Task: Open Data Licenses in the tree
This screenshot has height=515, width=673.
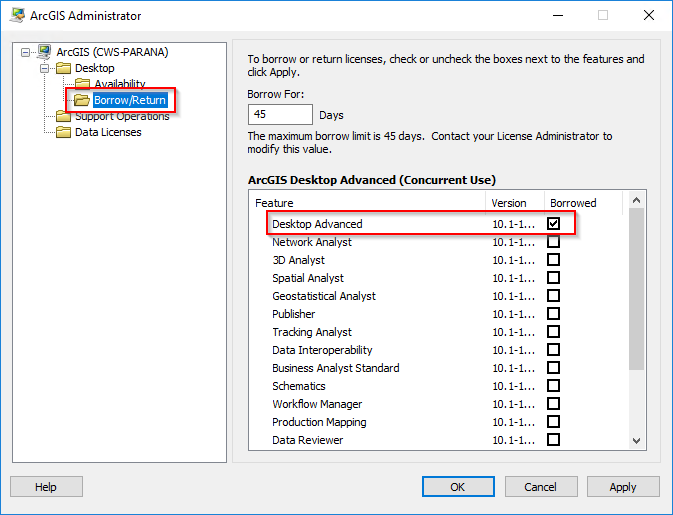Action: click(108, 132)
